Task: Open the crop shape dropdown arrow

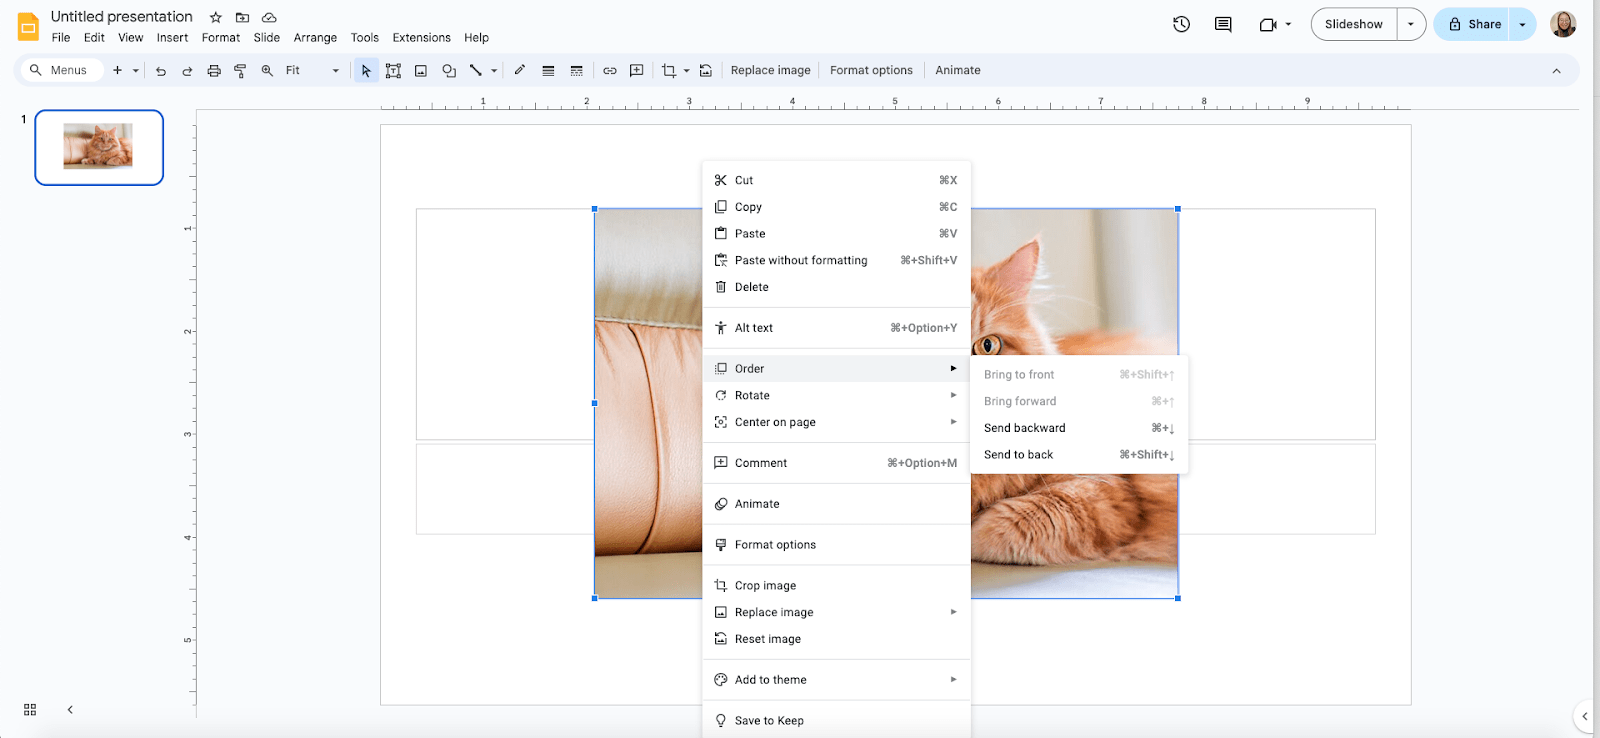Action: [686, 71]
